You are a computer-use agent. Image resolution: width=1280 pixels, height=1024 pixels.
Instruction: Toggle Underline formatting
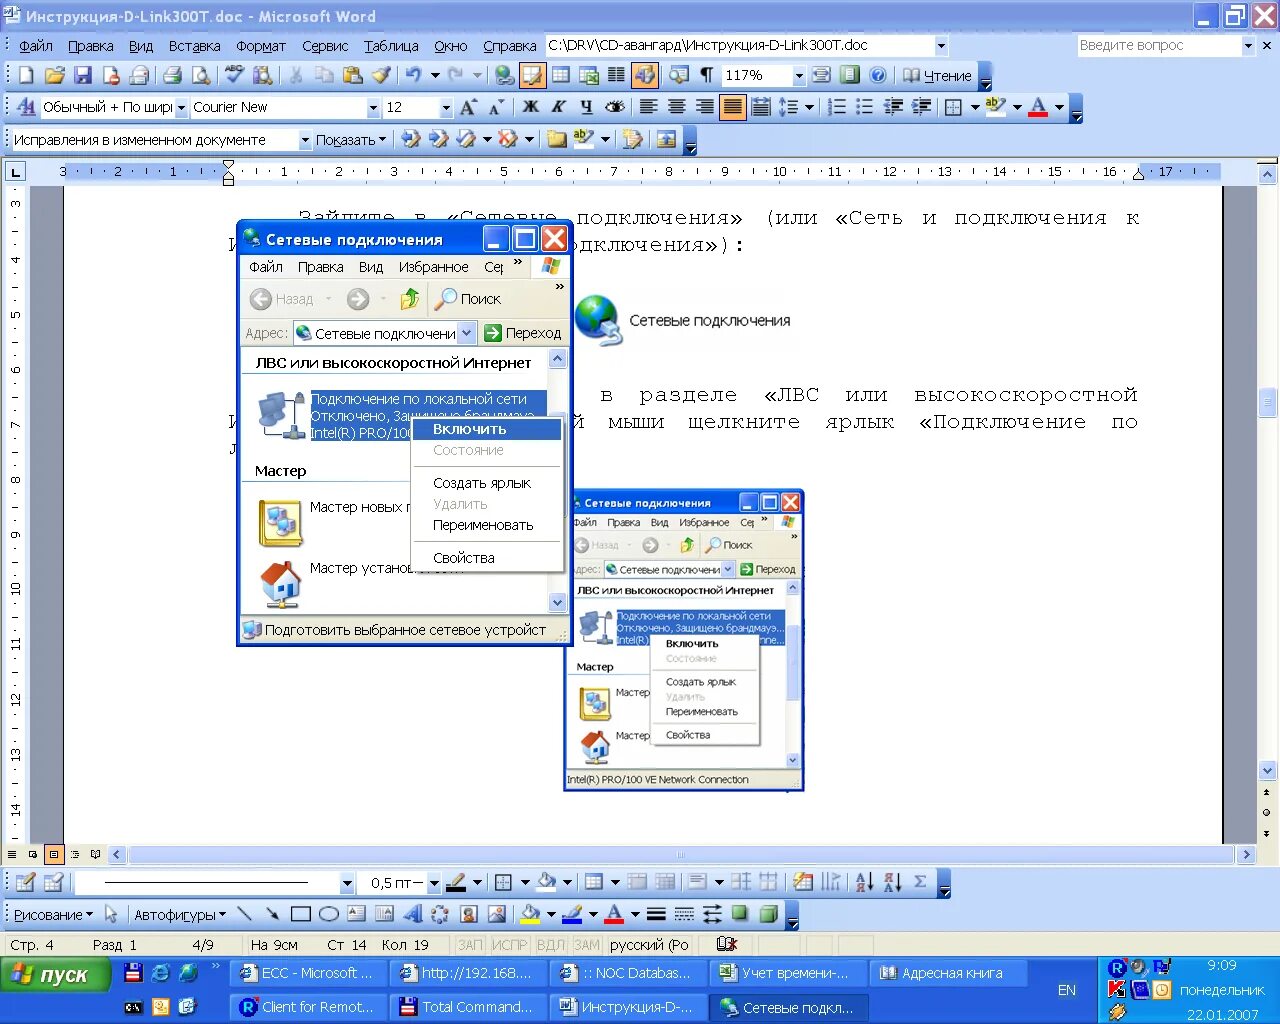pyautogui.click(x=586, y=107)
